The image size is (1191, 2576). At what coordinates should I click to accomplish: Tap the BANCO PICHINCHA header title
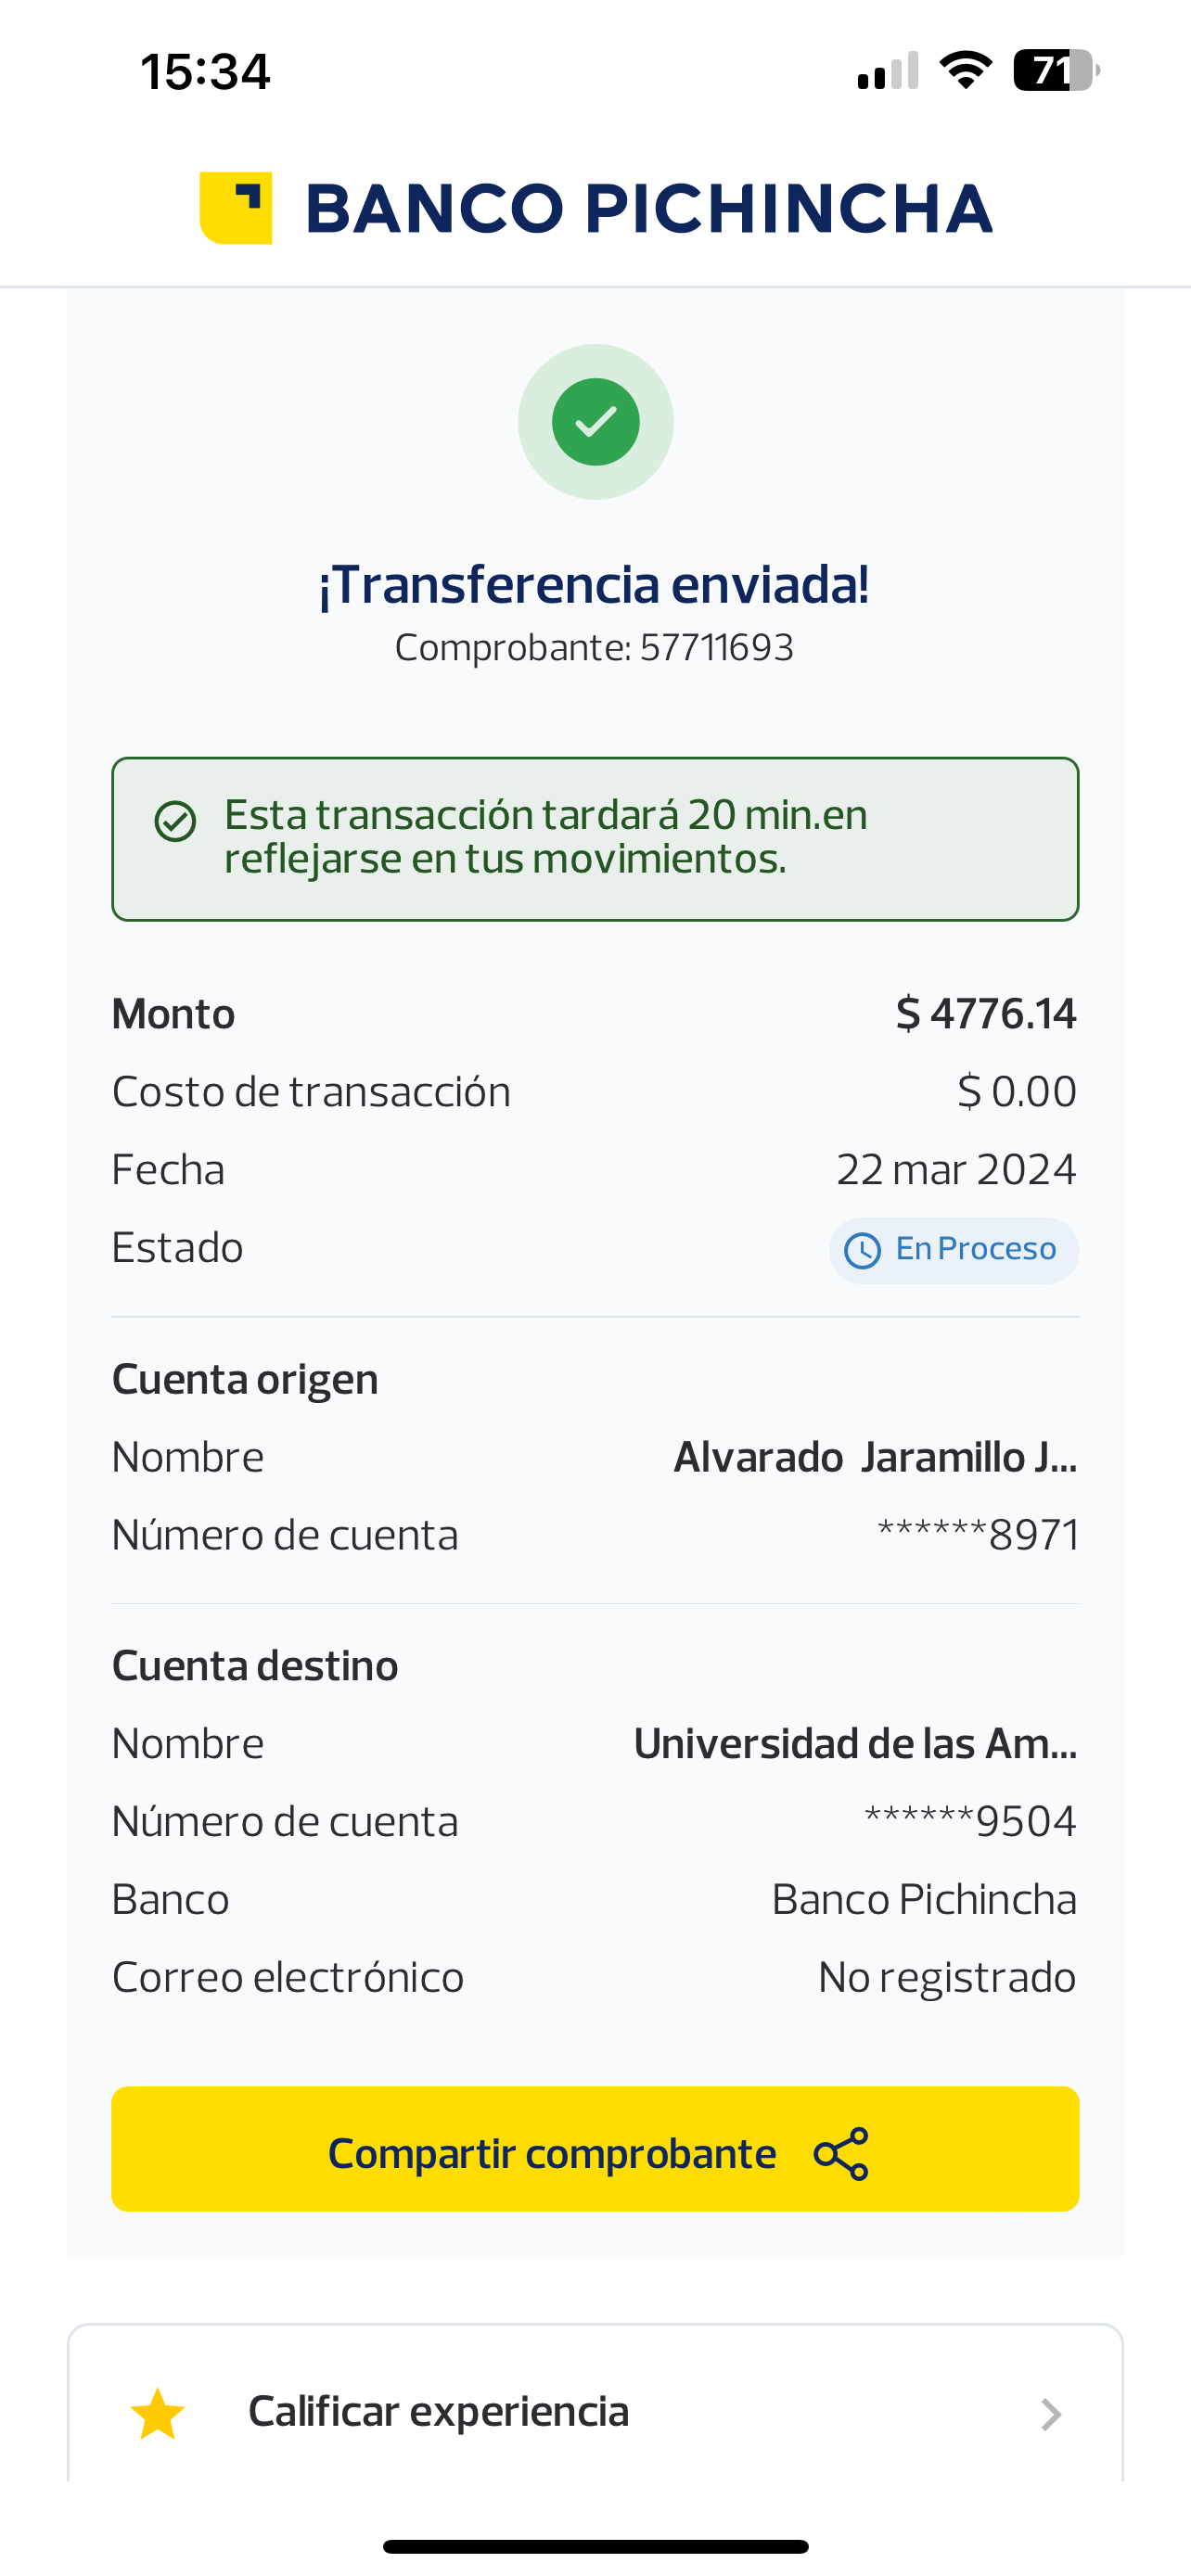click(648, 208)
